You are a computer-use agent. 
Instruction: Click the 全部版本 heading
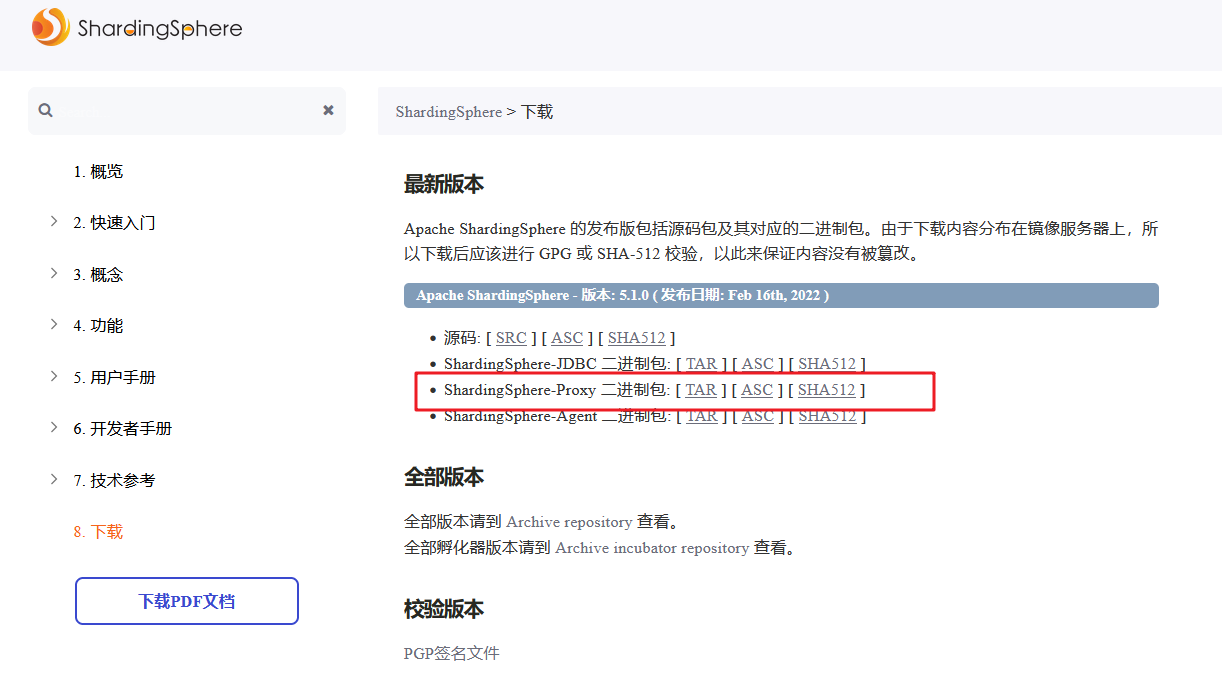click(444, 477)
